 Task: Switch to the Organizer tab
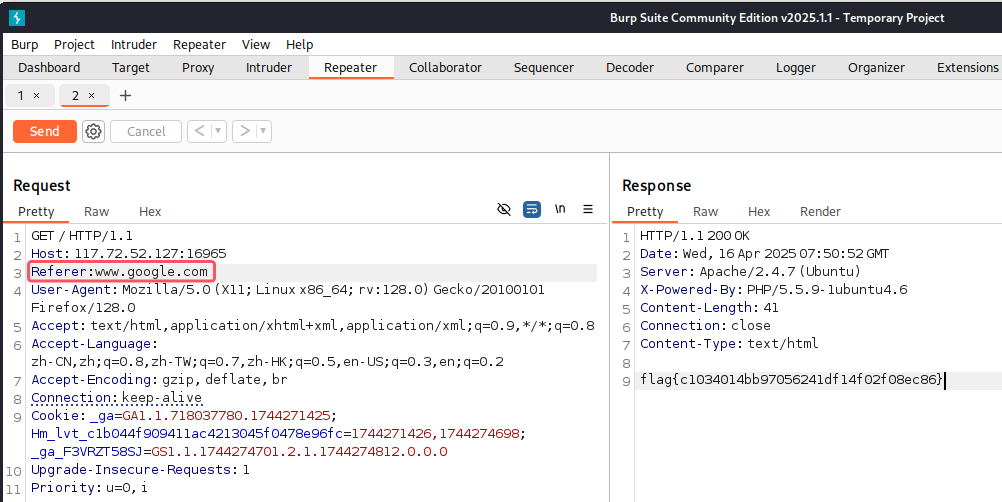876,68
